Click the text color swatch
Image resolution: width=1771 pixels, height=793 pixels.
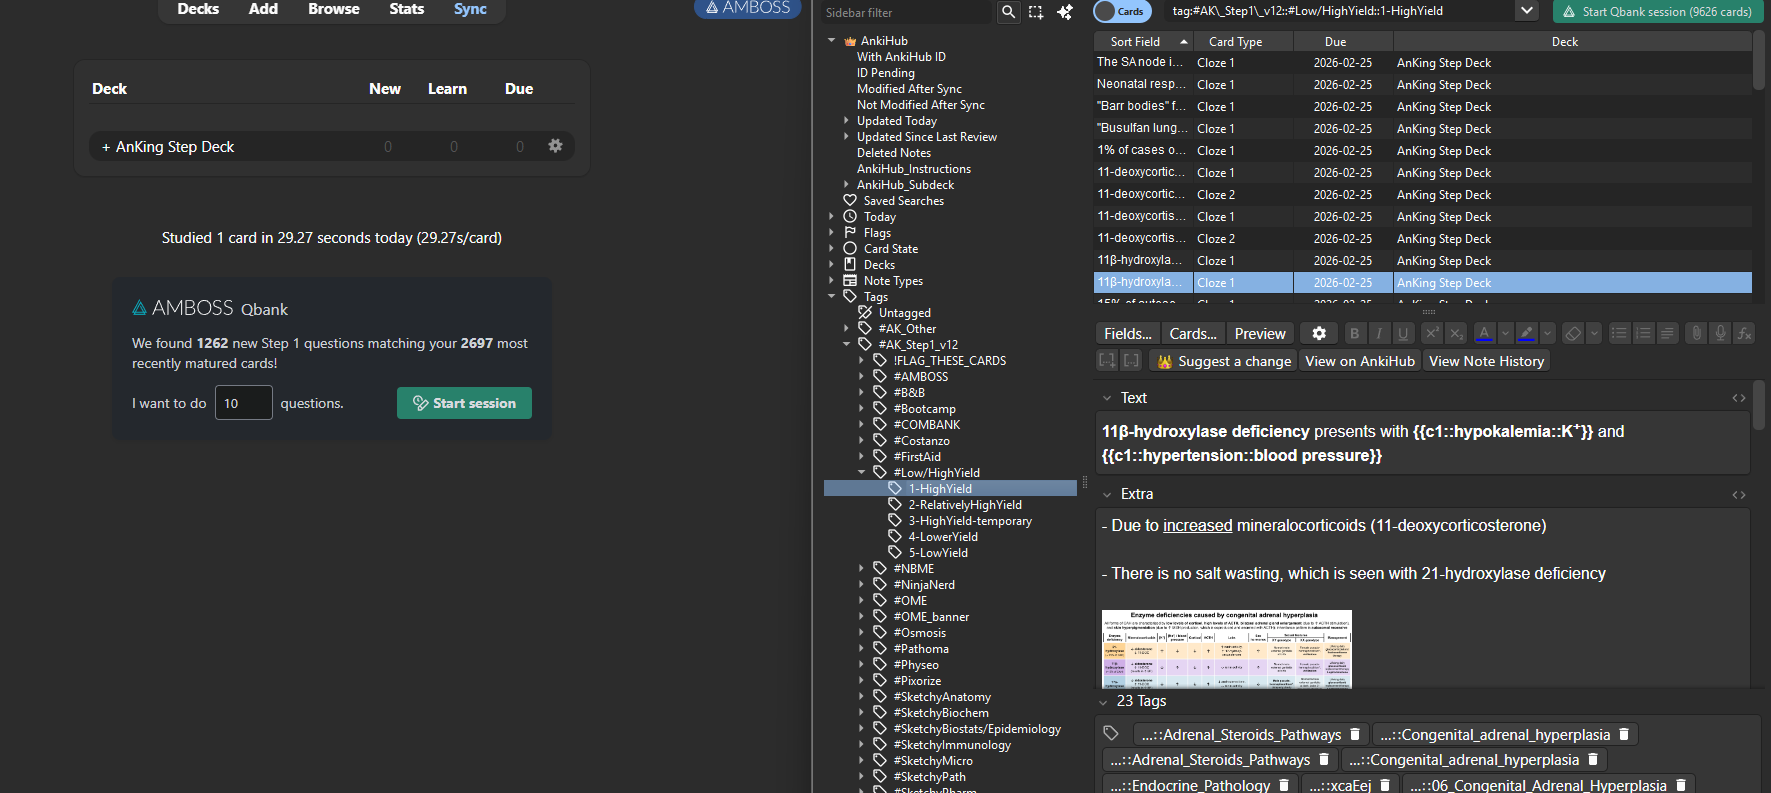(1484, 334)
